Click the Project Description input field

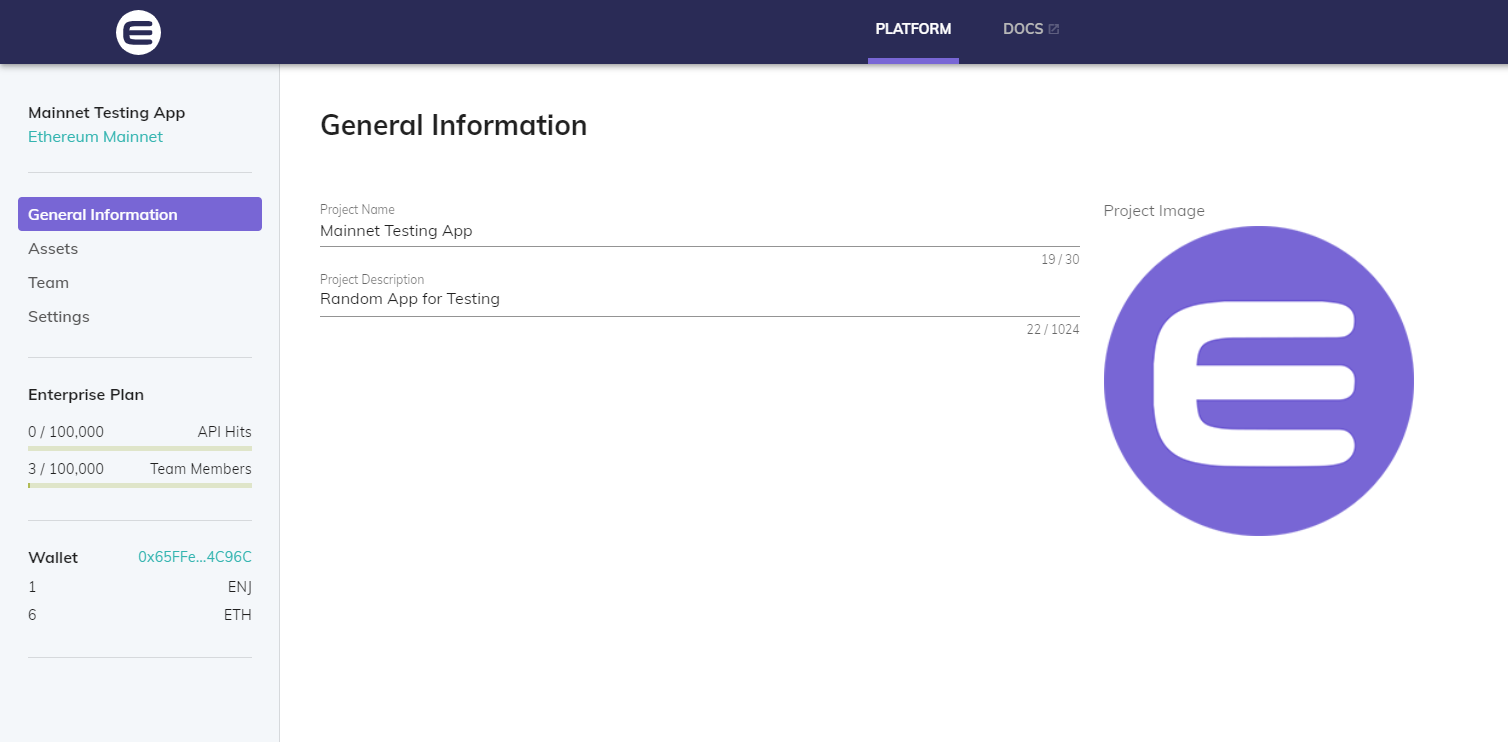(700, 299)
